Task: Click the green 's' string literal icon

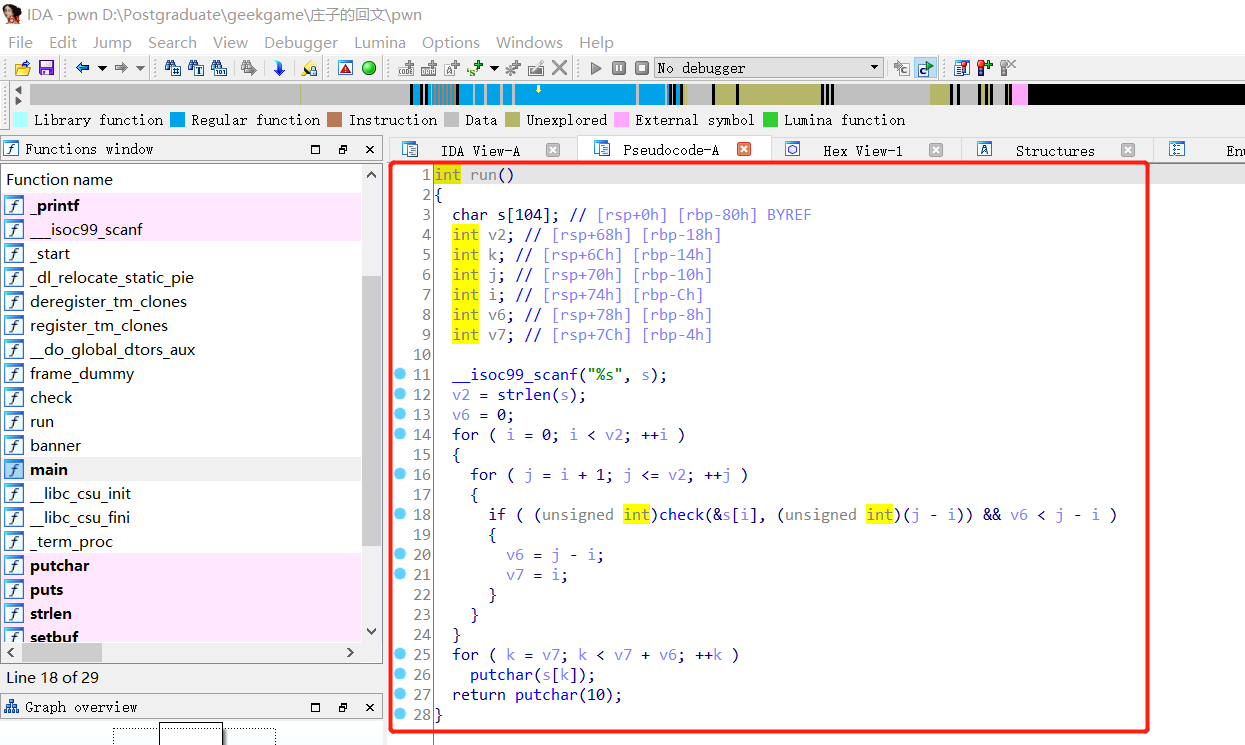Action: click(x=474, y=68)
